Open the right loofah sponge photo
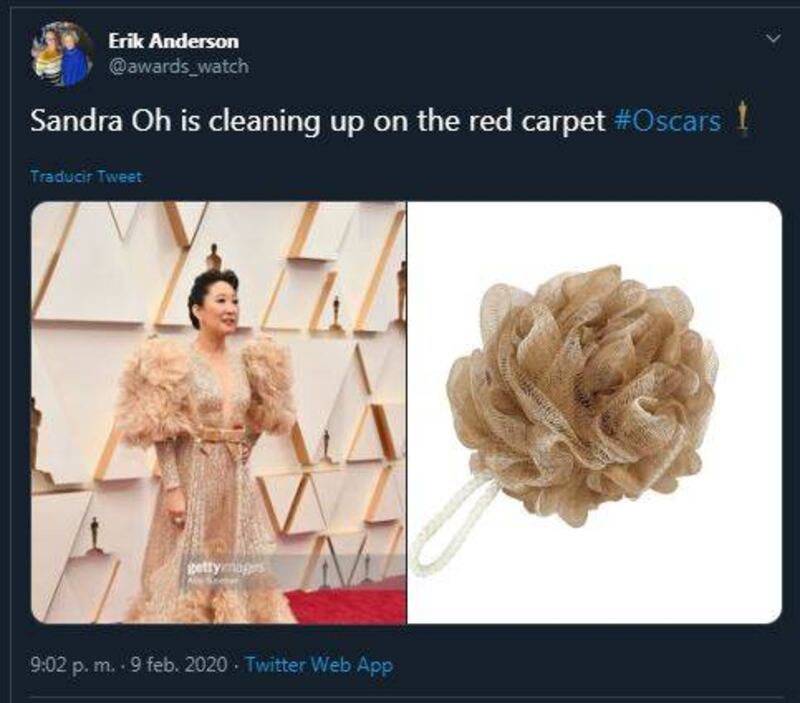The image size is (800, 703). [594, 412]
